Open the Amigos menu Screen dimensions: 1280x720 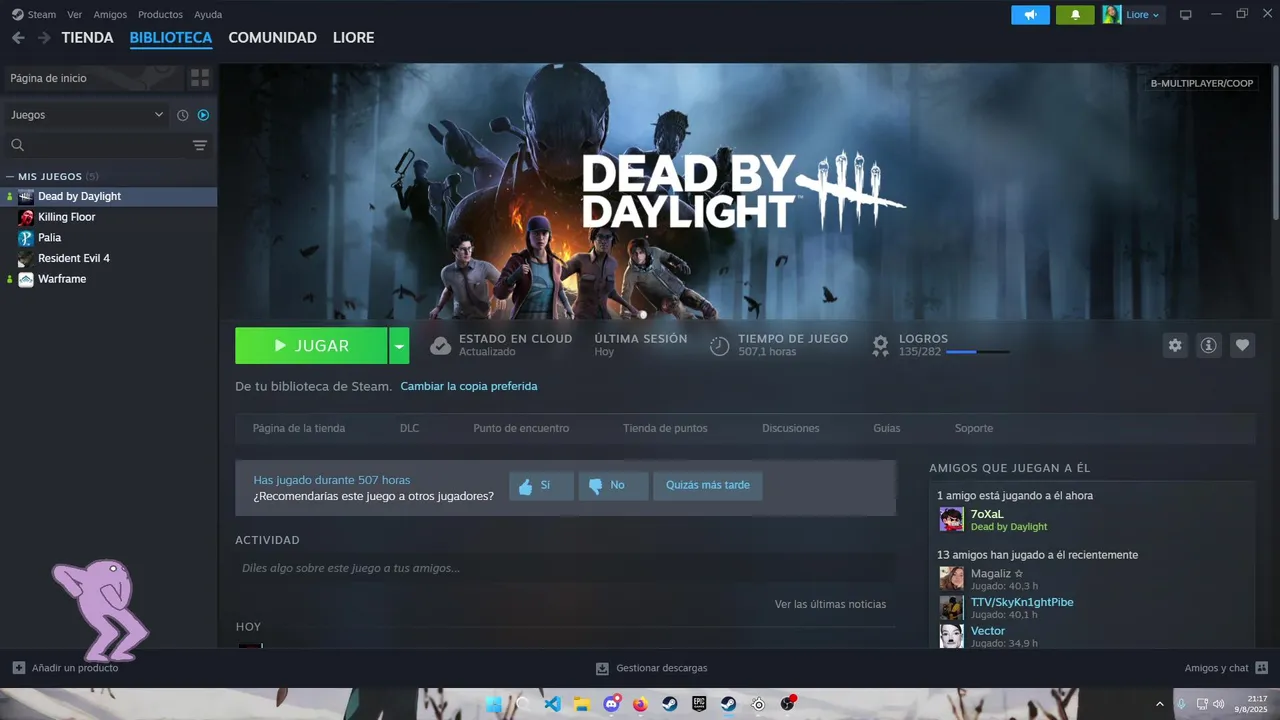[110, 15]
